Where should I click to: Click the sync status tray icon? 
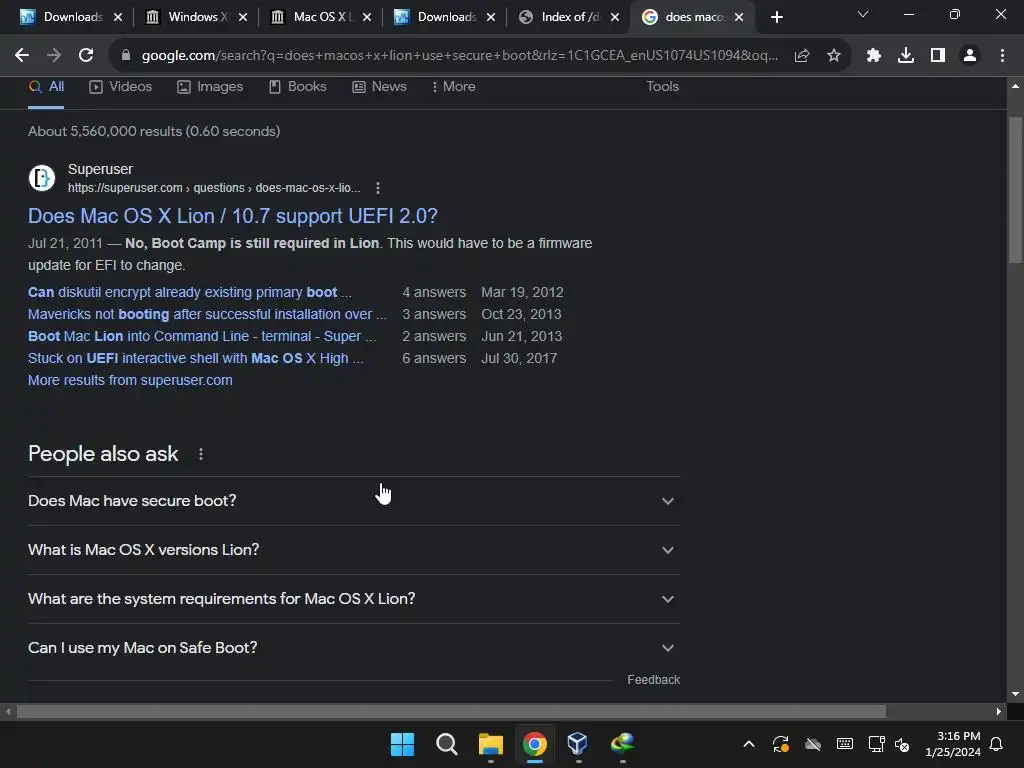tap(781, 744)
